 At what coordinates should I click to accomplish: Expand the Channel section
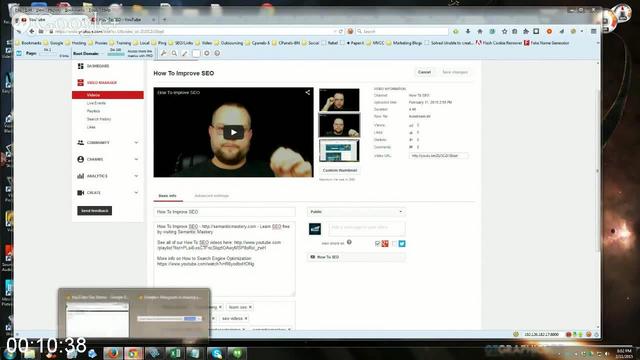point(136,159)
